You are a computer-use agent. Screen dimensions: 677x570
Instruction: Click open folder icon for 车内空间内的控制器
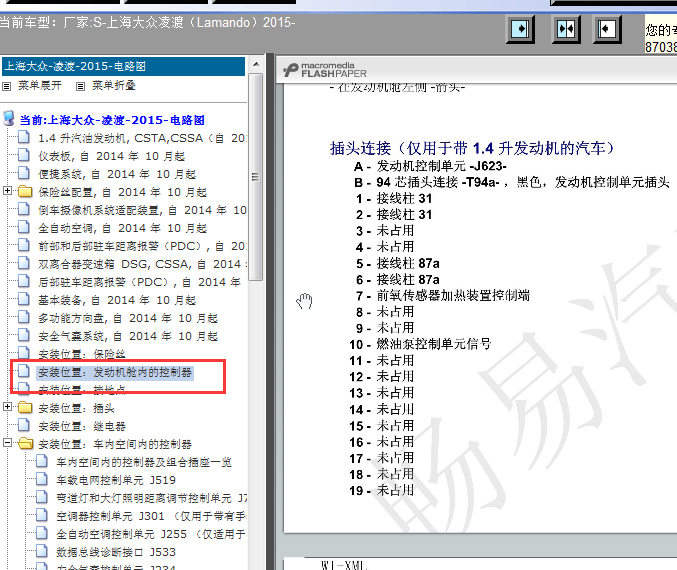26,443
